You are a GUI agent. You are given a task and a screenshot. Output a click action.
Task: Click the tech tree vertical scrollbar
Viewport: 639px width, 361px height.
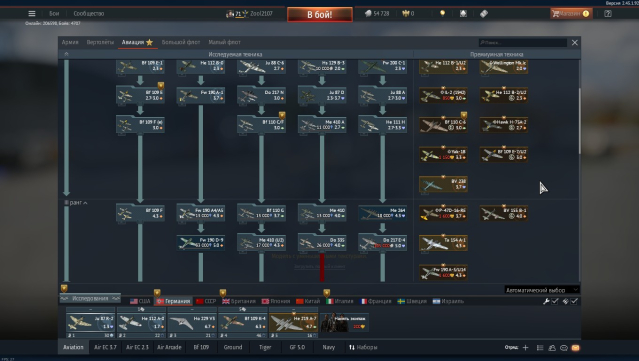point(579,121)
